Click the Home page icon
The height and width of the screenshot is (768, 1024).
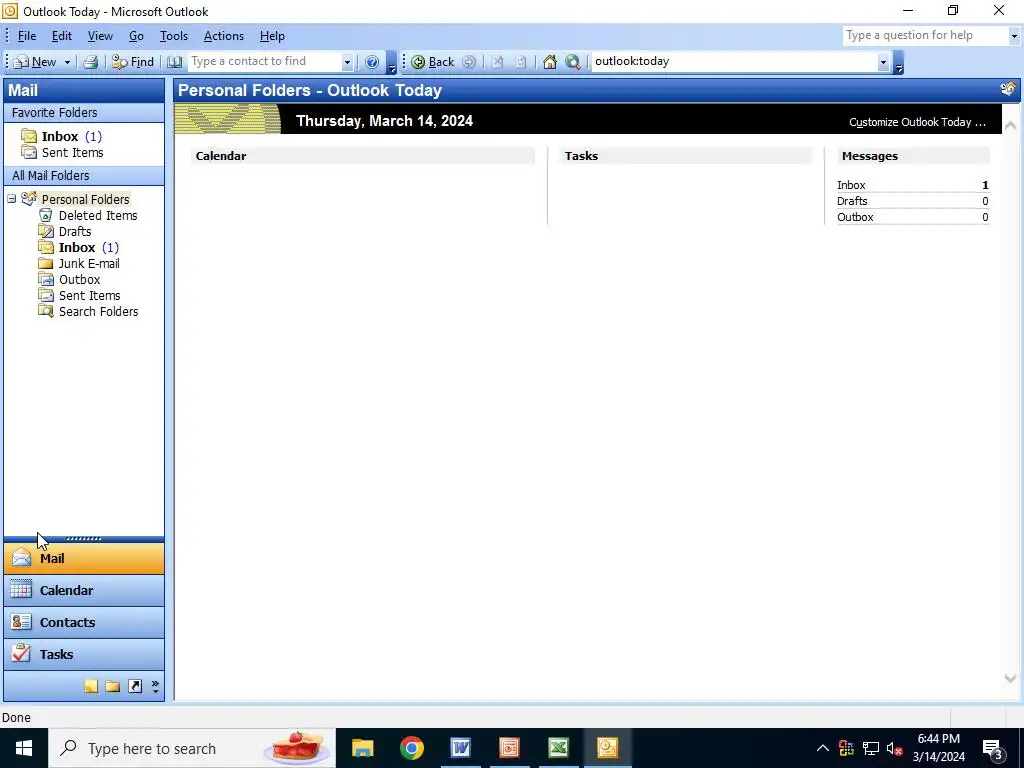point(550,62)
